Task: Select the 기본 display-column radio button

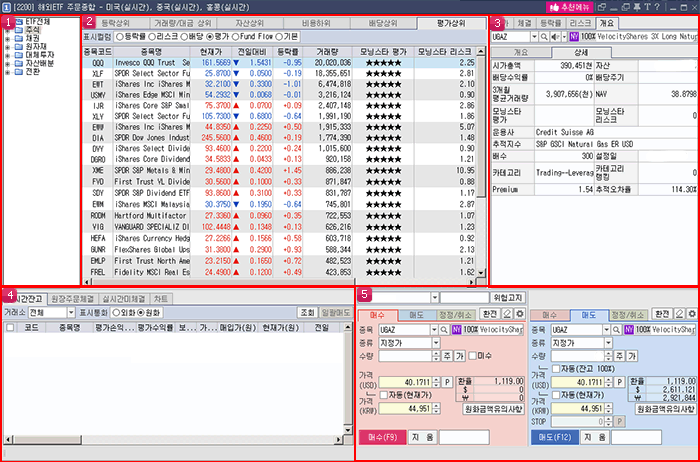Action: coord(280,37)
